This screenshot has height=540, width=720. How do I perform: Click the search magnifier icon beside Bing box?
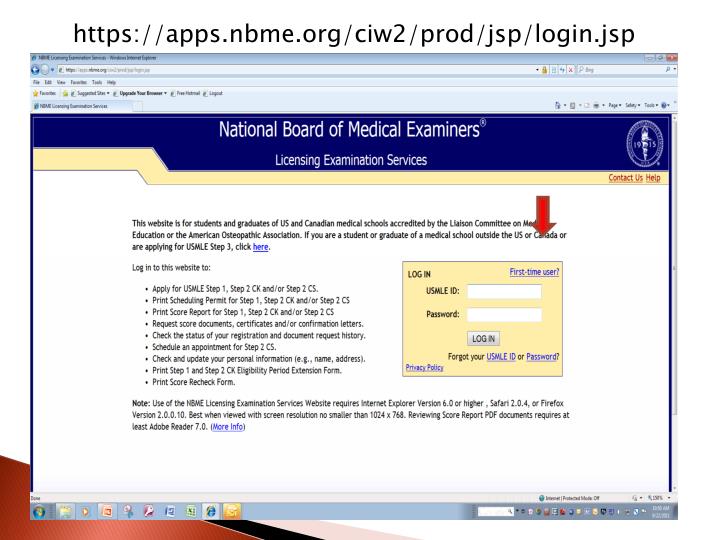(x=667, y=70)
